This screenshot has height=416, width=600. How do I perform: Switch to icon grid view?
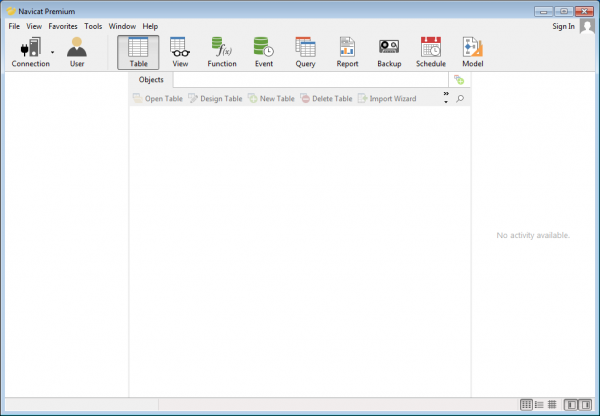(526, 405)
